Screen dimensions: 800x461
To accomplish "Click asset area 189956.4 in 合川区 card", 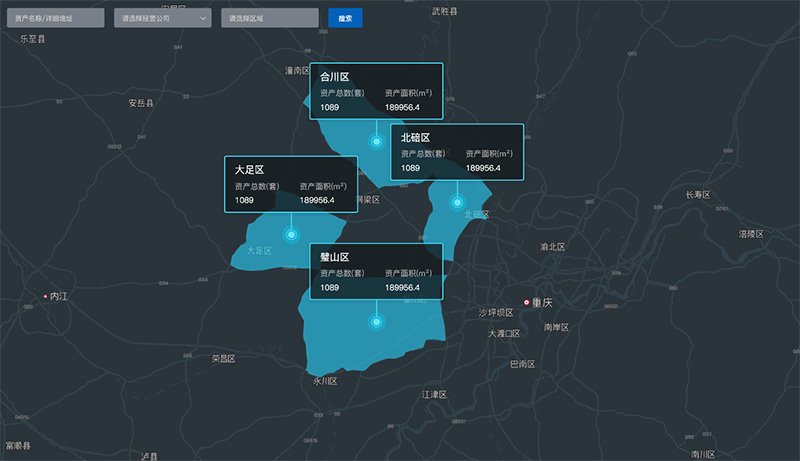I will click(402, 107).
